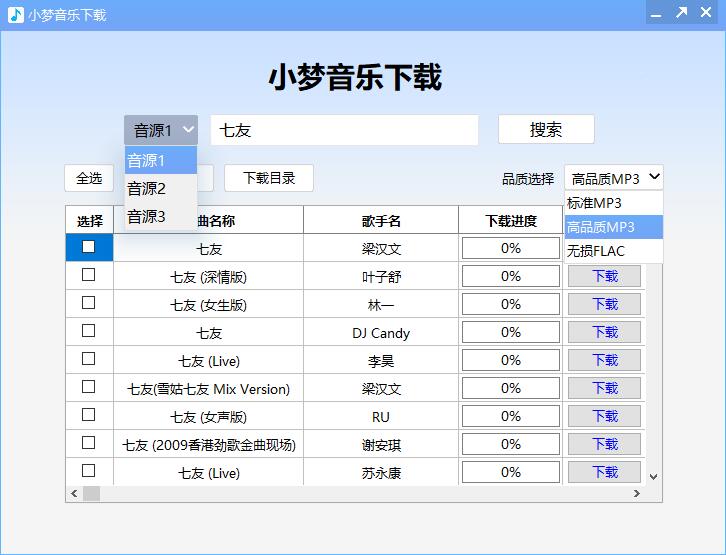The width and height of the screenshot is (726, 555).
Task: Click 下载 for 七友 (深情版) by 叶子舒
Action: (605, 276)
